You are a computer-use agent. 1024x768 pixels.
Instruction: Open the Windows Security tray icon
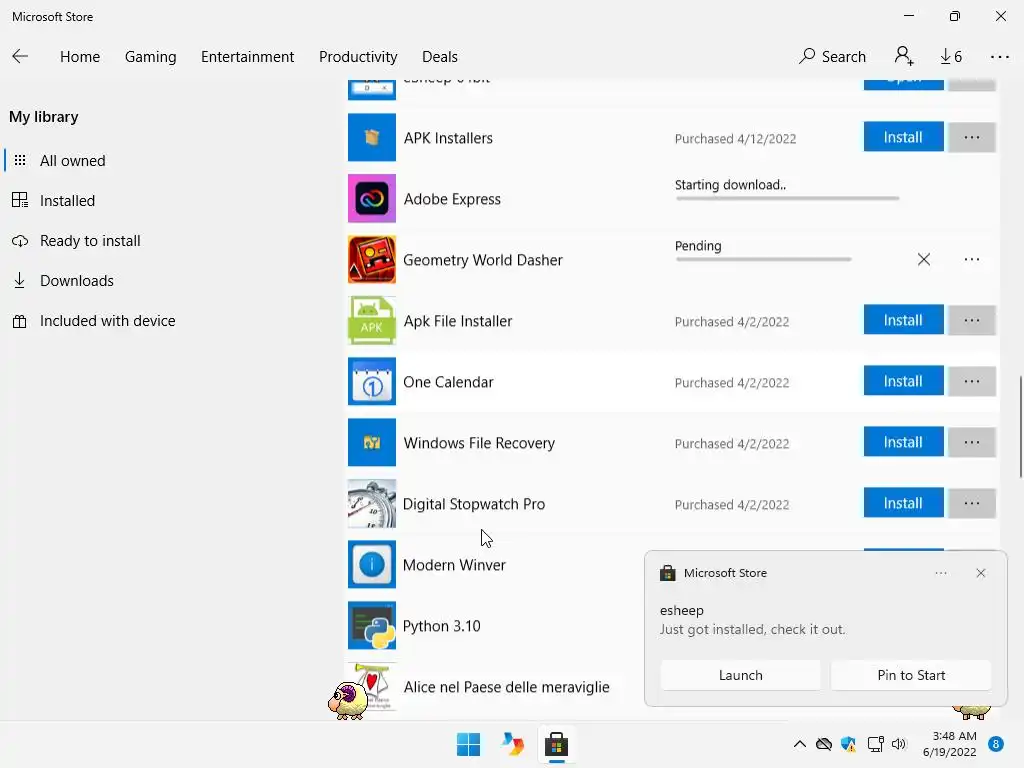pos(848,744)
